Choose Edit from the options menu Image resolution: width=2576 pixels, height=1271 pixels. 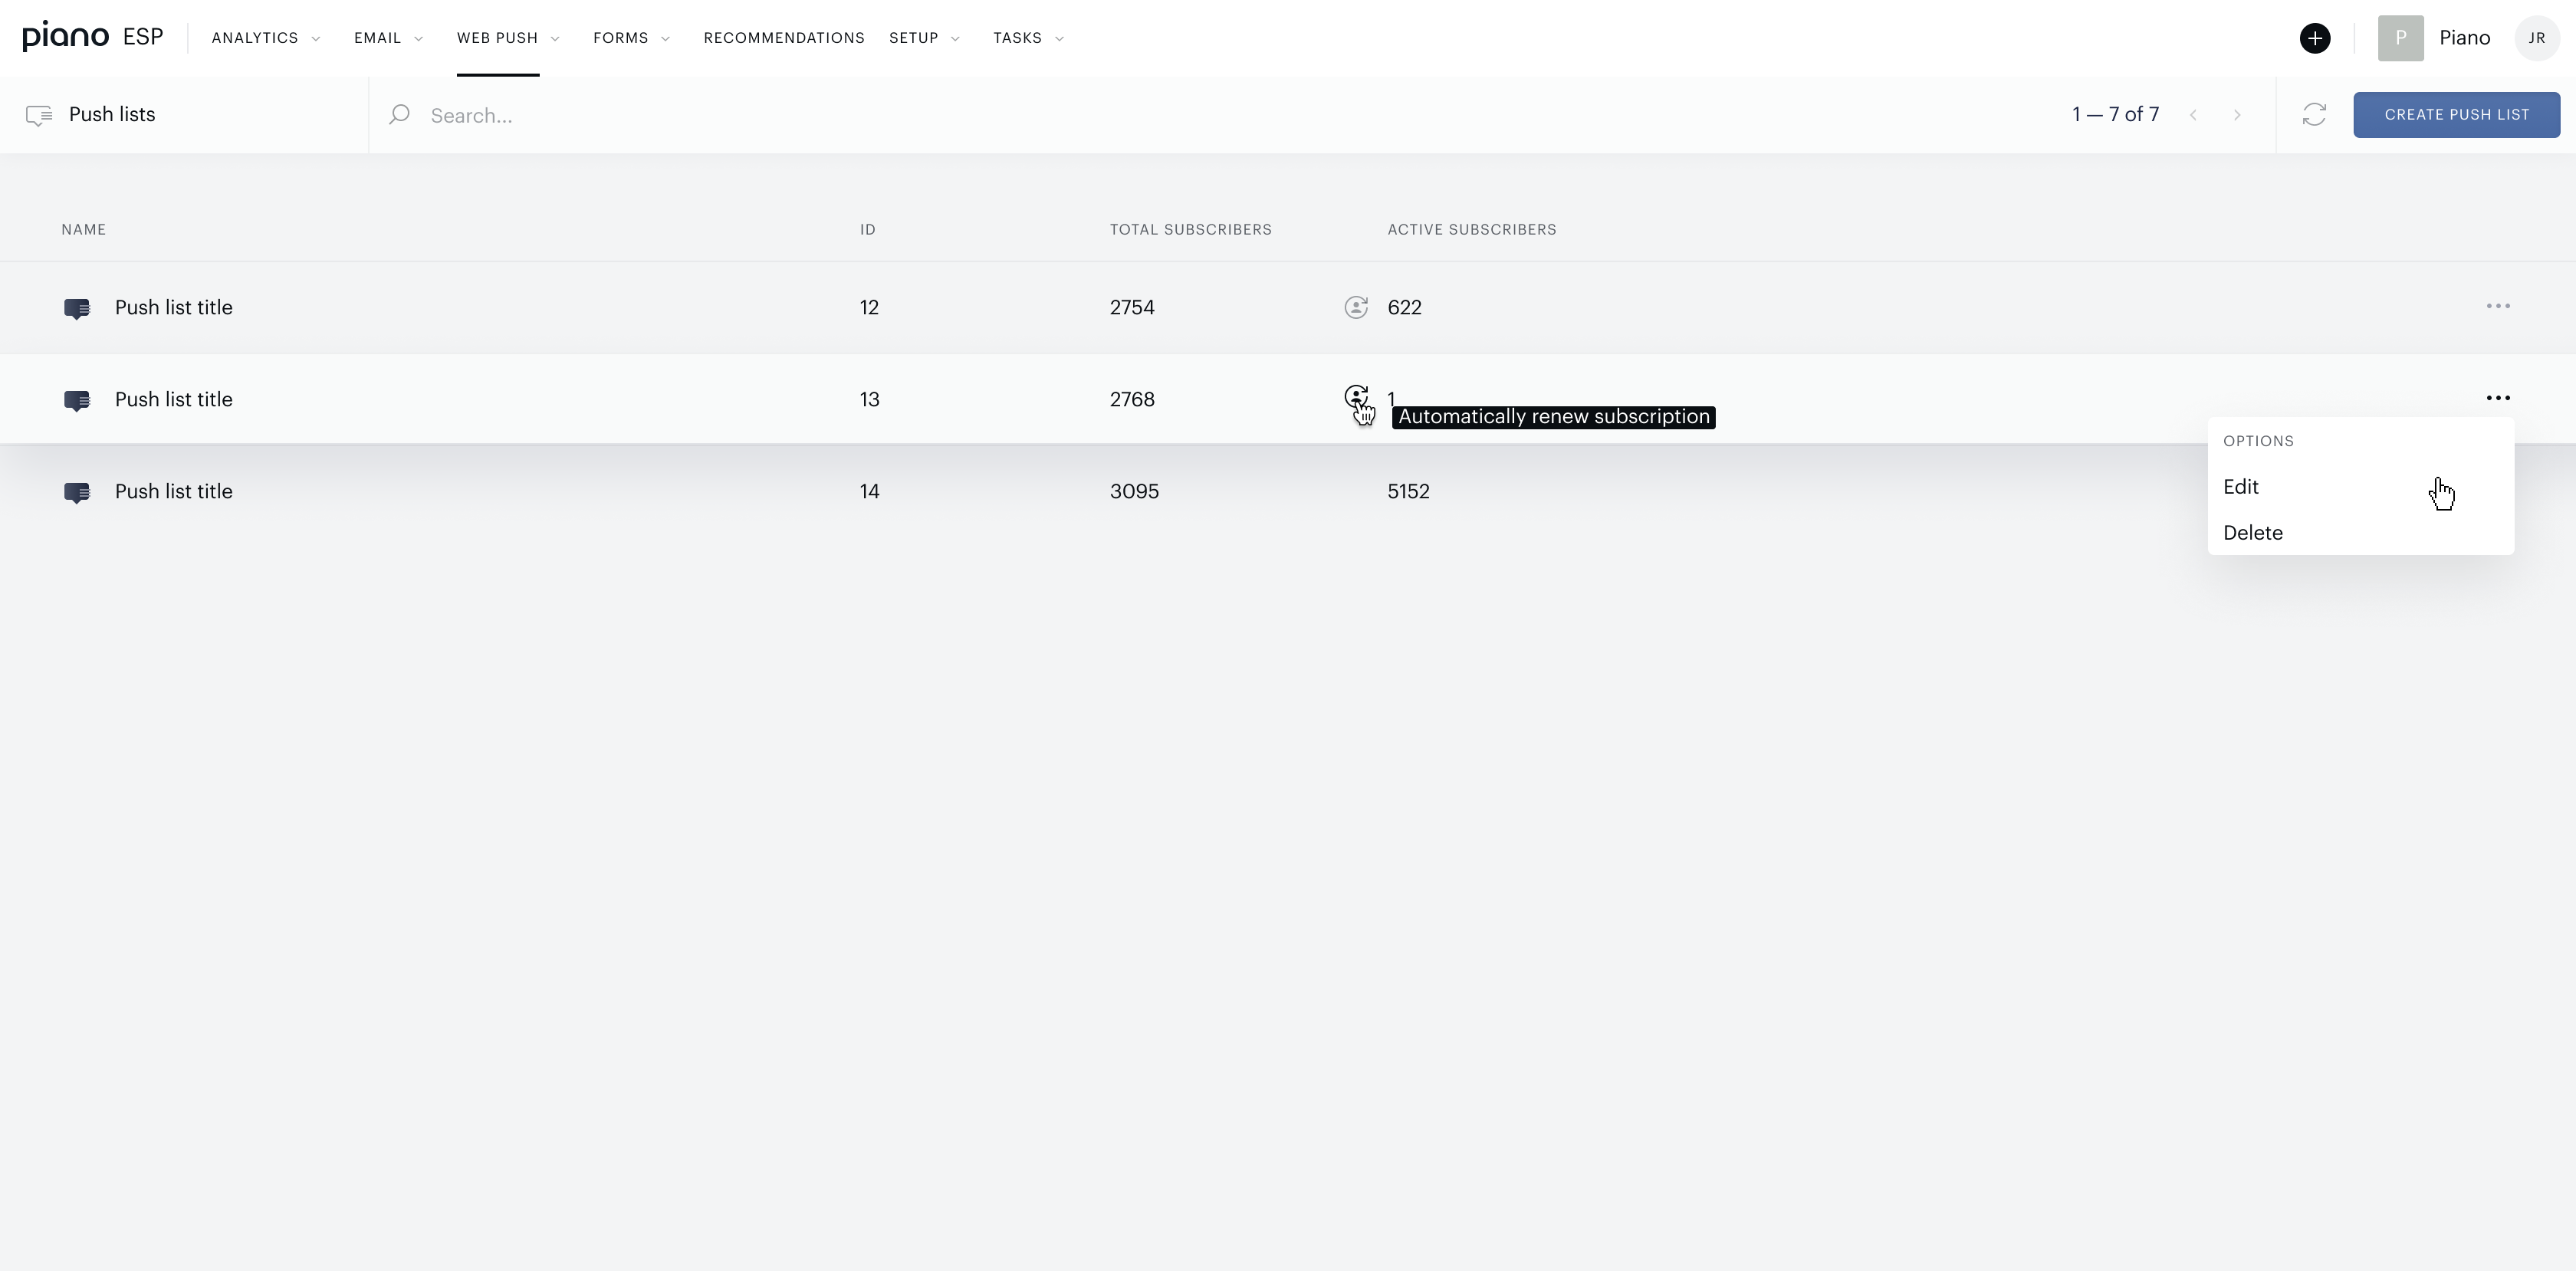(x=2240, y=487)
